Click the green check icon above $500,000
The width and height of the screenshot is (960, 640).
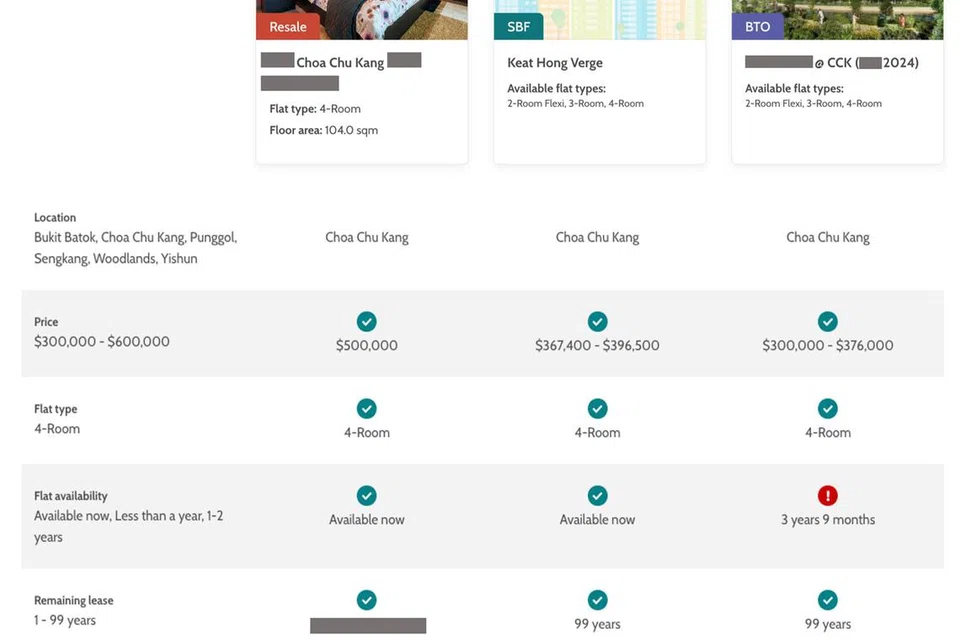coord(367,321)
